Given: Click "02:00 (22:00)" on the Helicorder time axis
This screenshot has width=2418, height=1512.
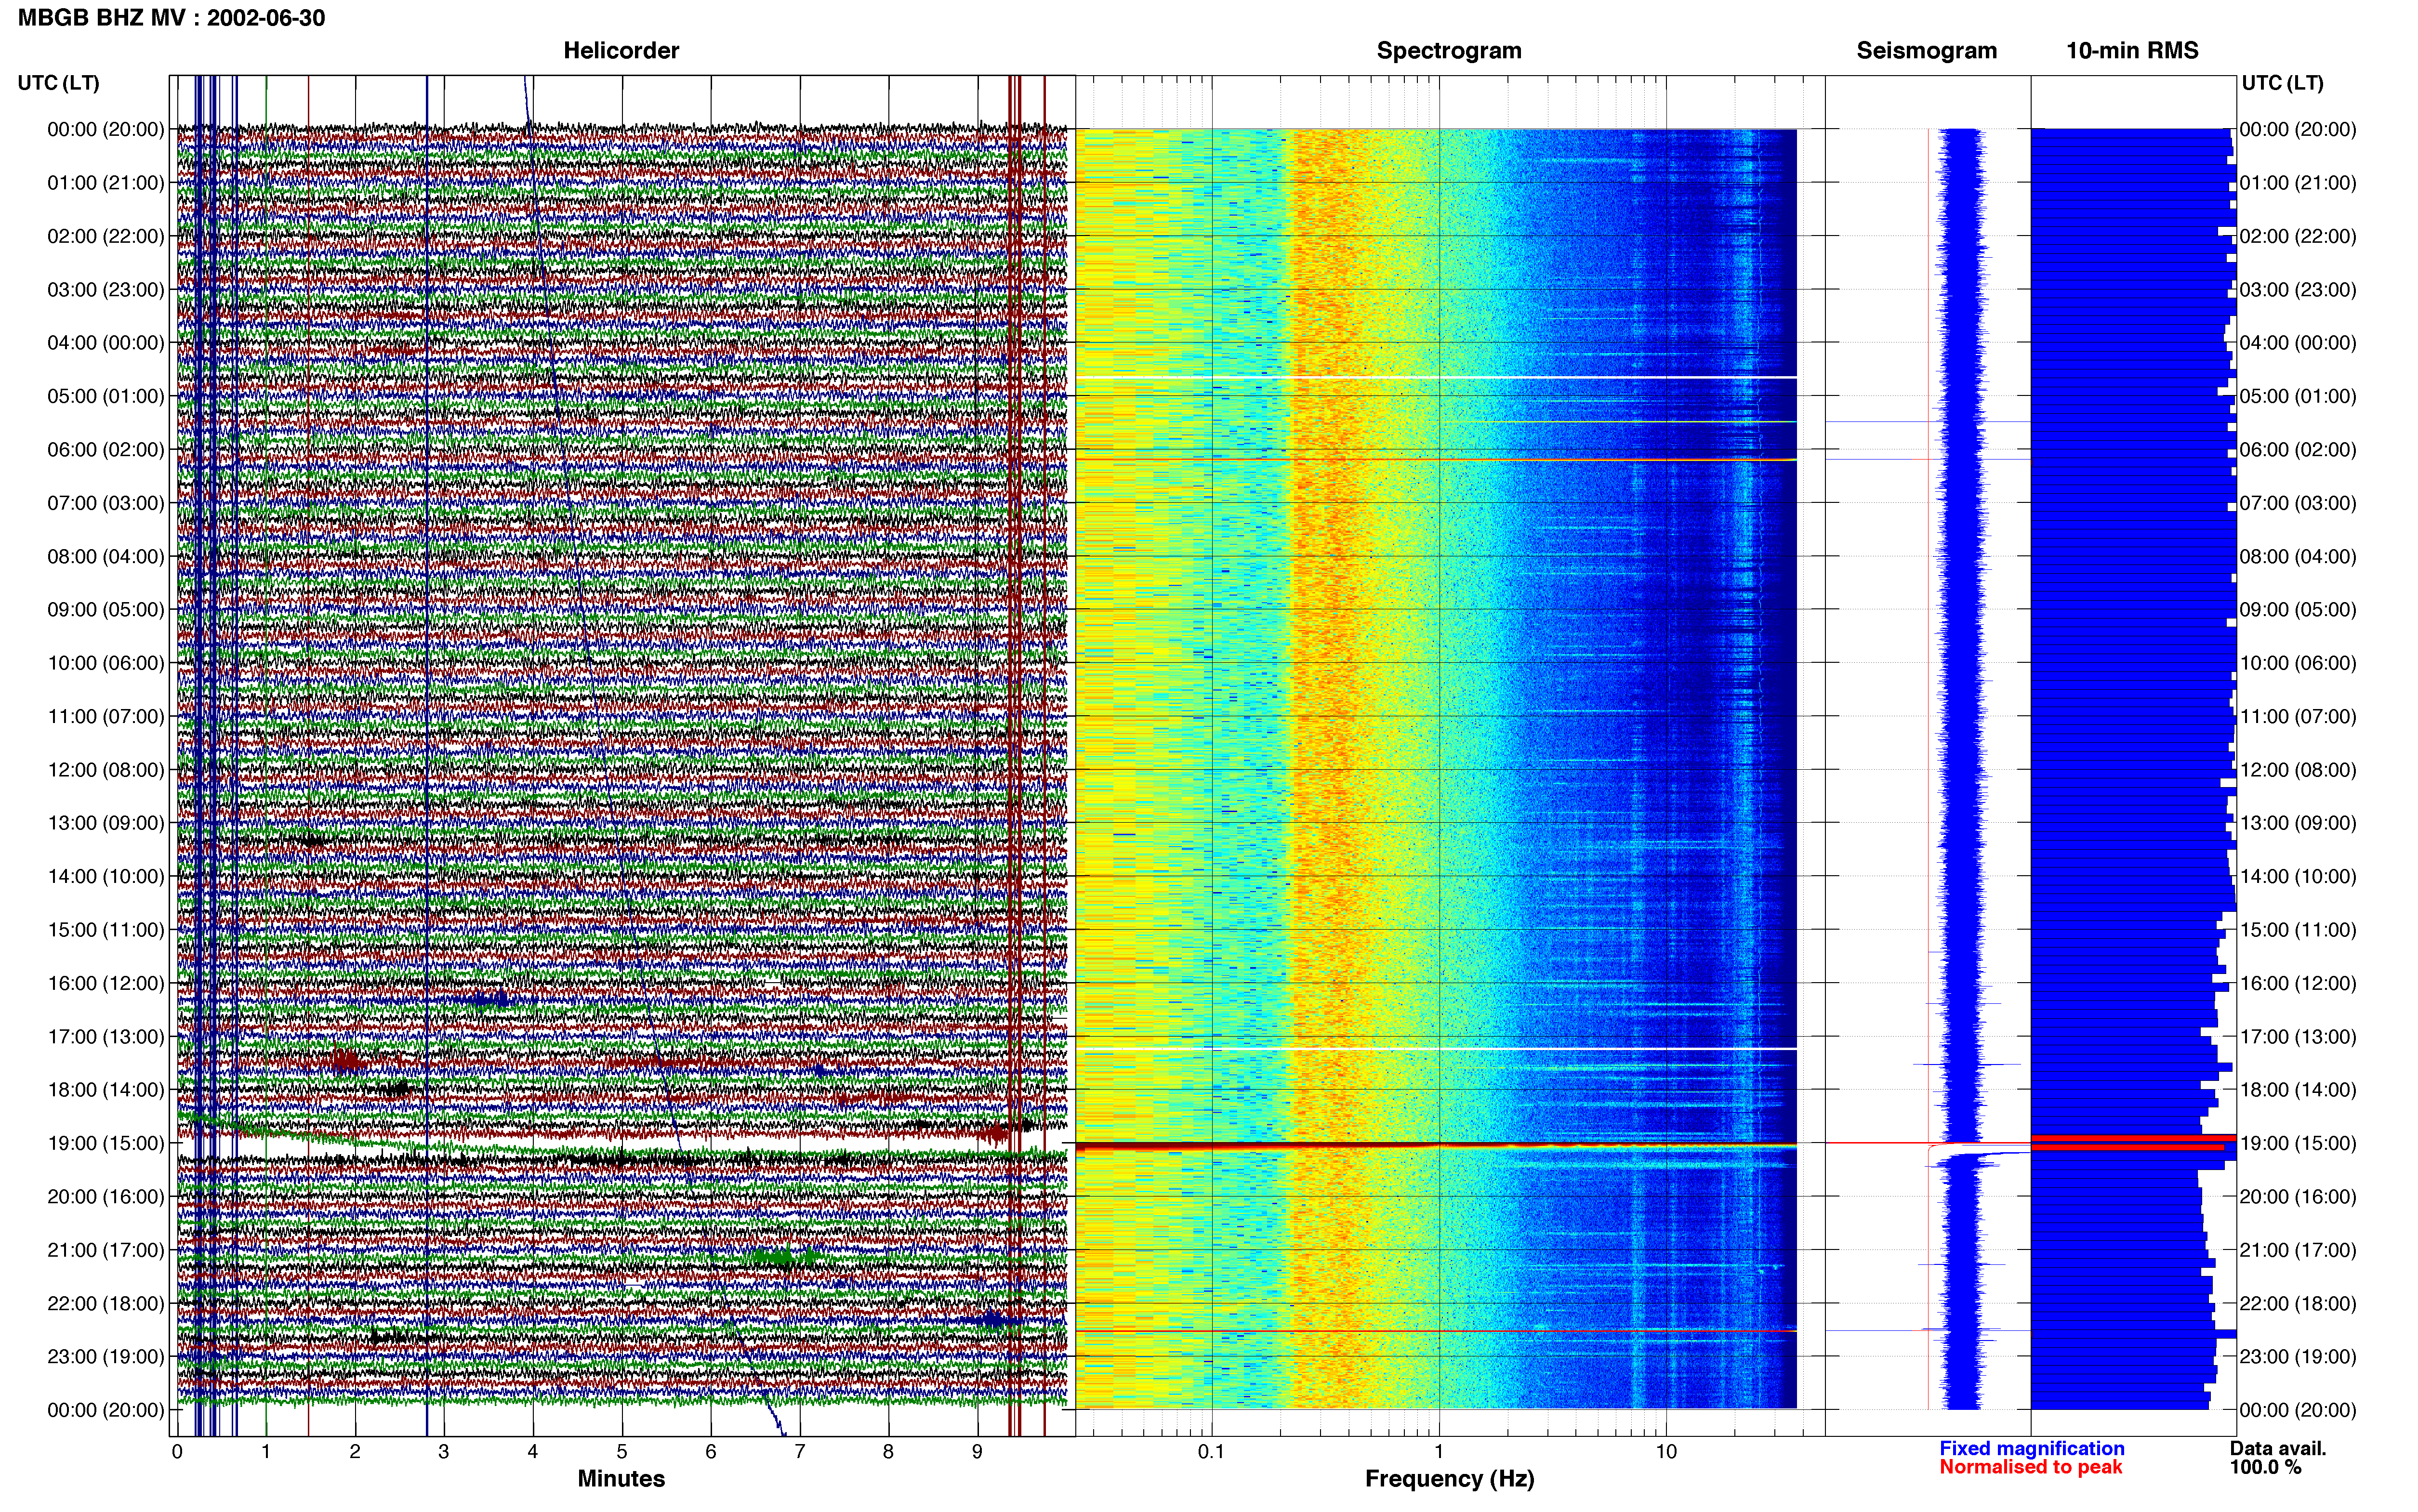Looking at the screenshot, I should (106, 236).
